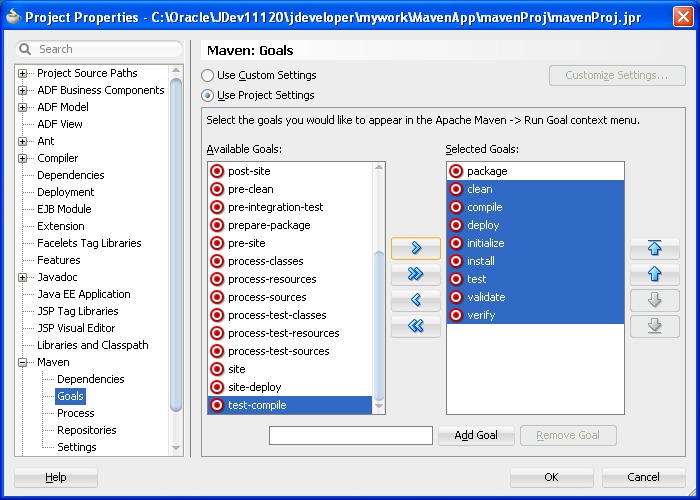Expand the ADF Model node
The width and height of the screenshot is (700, 500).
(x=22, y=107)
